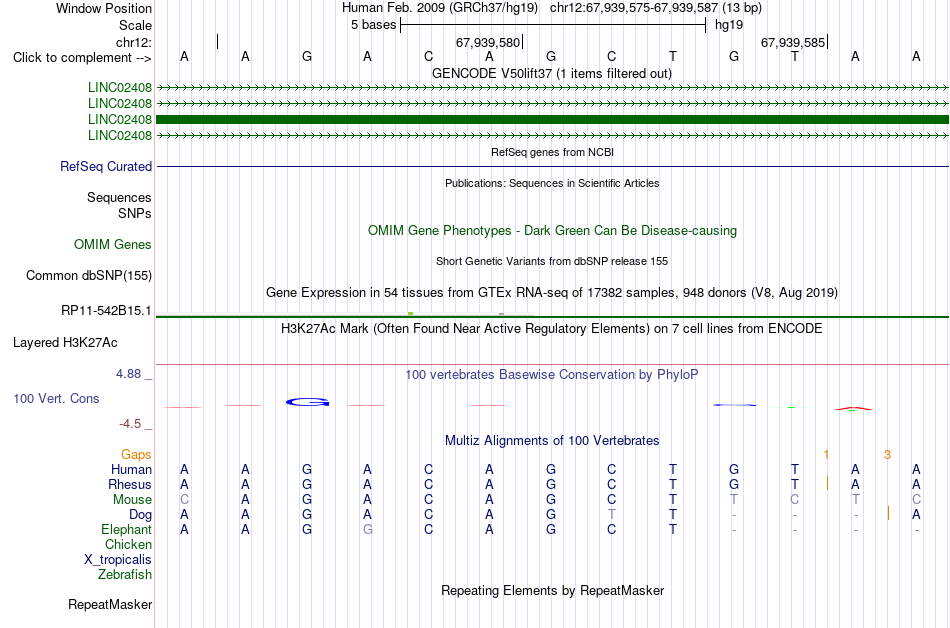Select the X_tropicalis alignment row label
Viewport: 950px width, 628px height.
click(x=118, y=560)
